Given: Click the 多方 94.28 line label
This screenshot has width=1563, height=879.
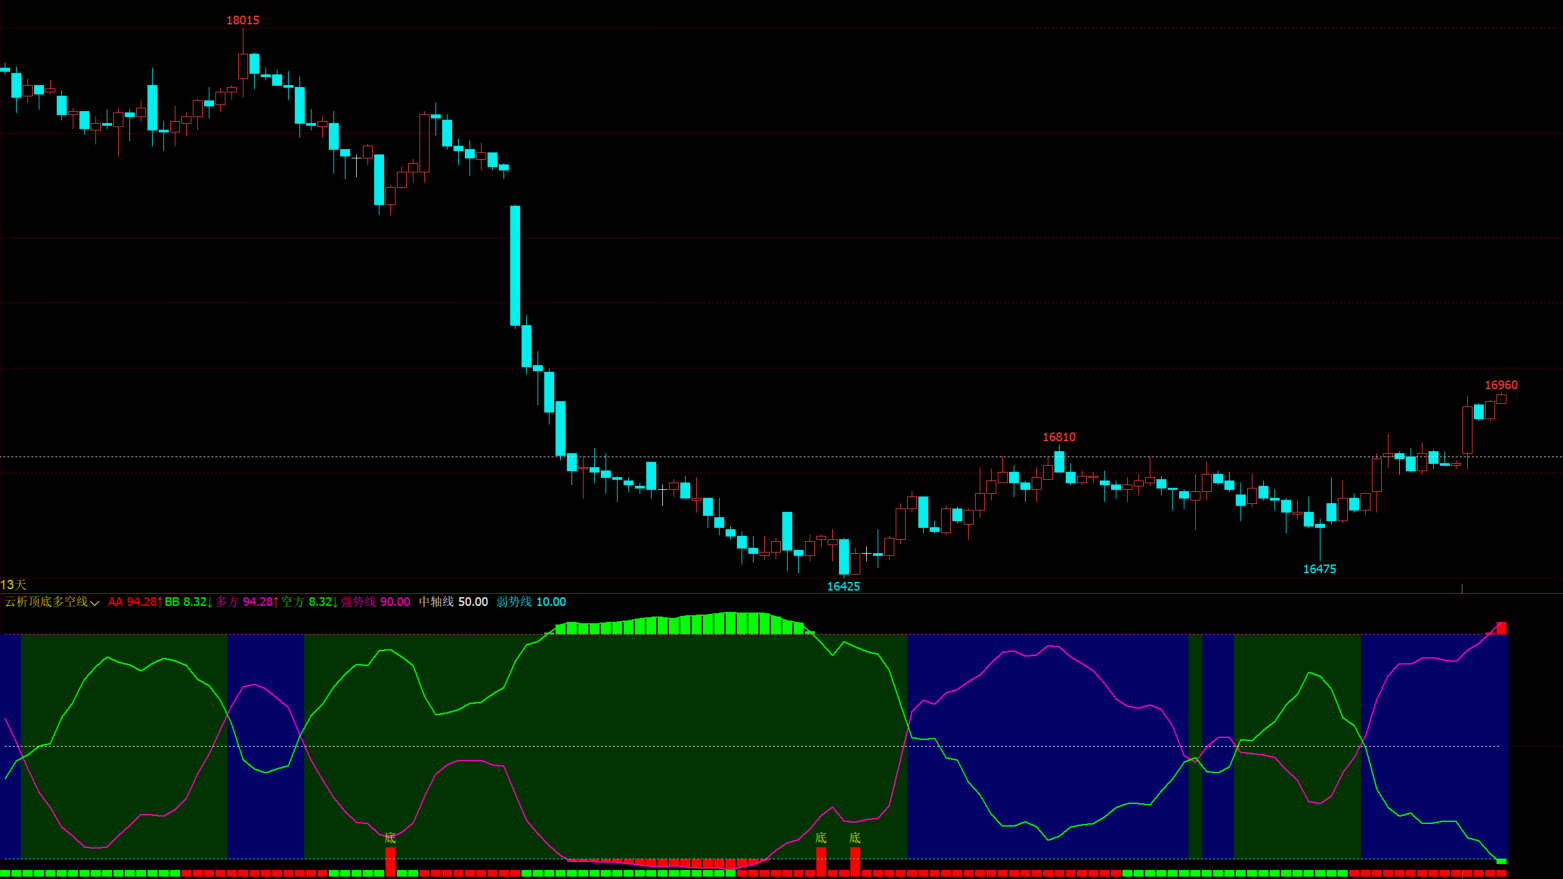Looking at the screenshot, I should (x=247, y=602).
